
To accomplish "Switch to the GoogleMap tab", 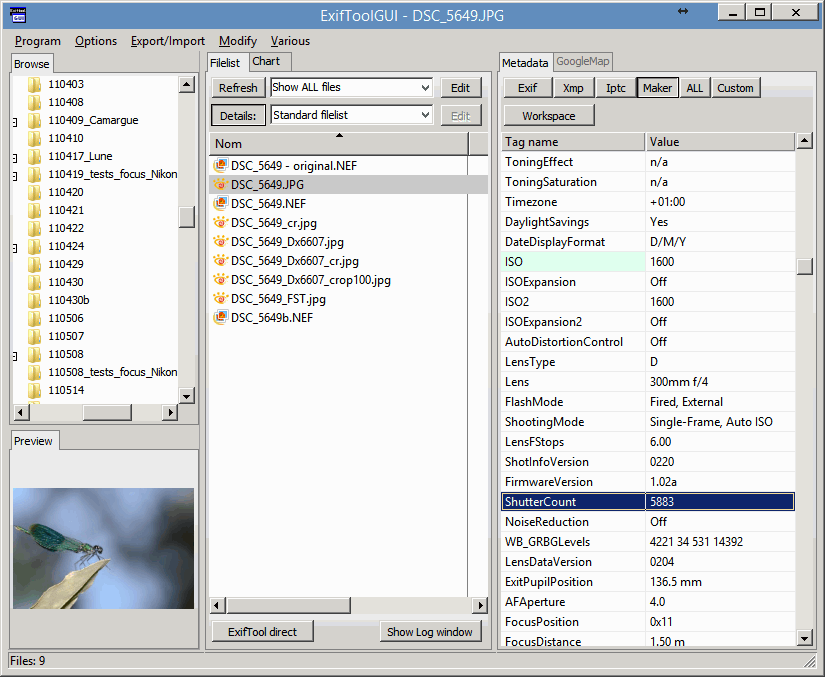I will point(582,62).
